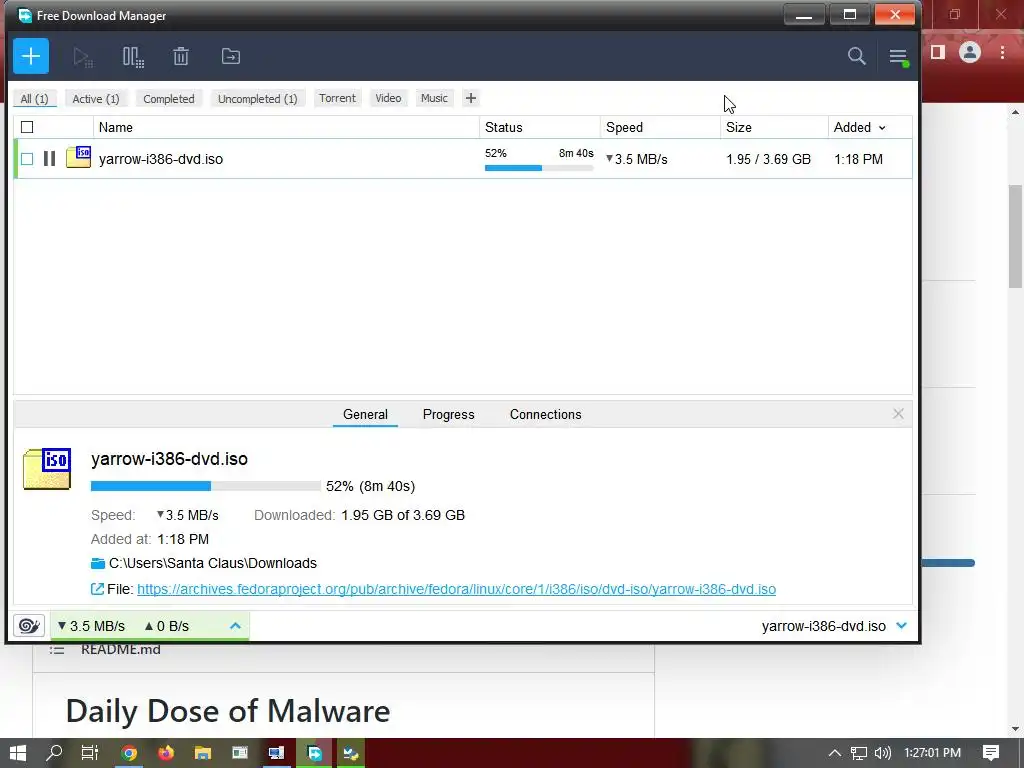Screen dimensions: 1024x768
Task: Click the upload speed 0 B/s in status bar
Action: (x=167, y=626)
